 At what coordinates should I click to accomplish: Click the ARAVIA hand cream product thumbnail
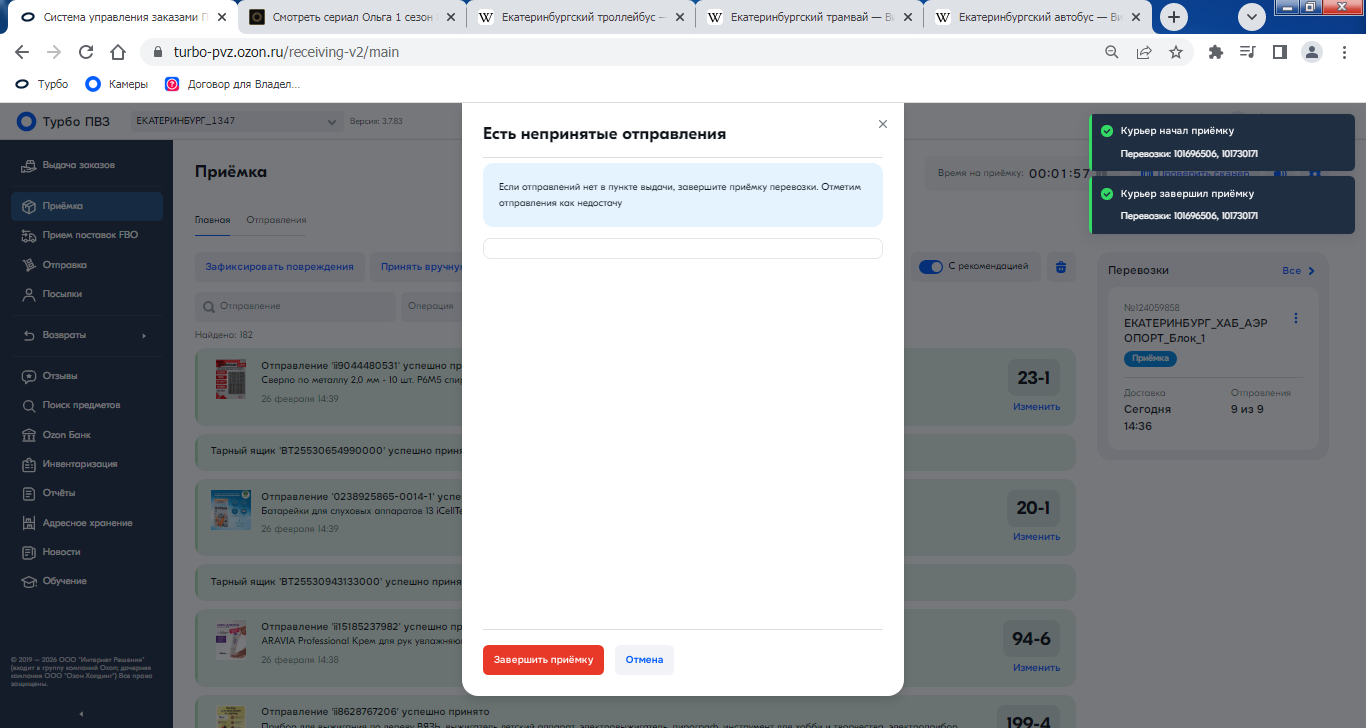(231, 640)
